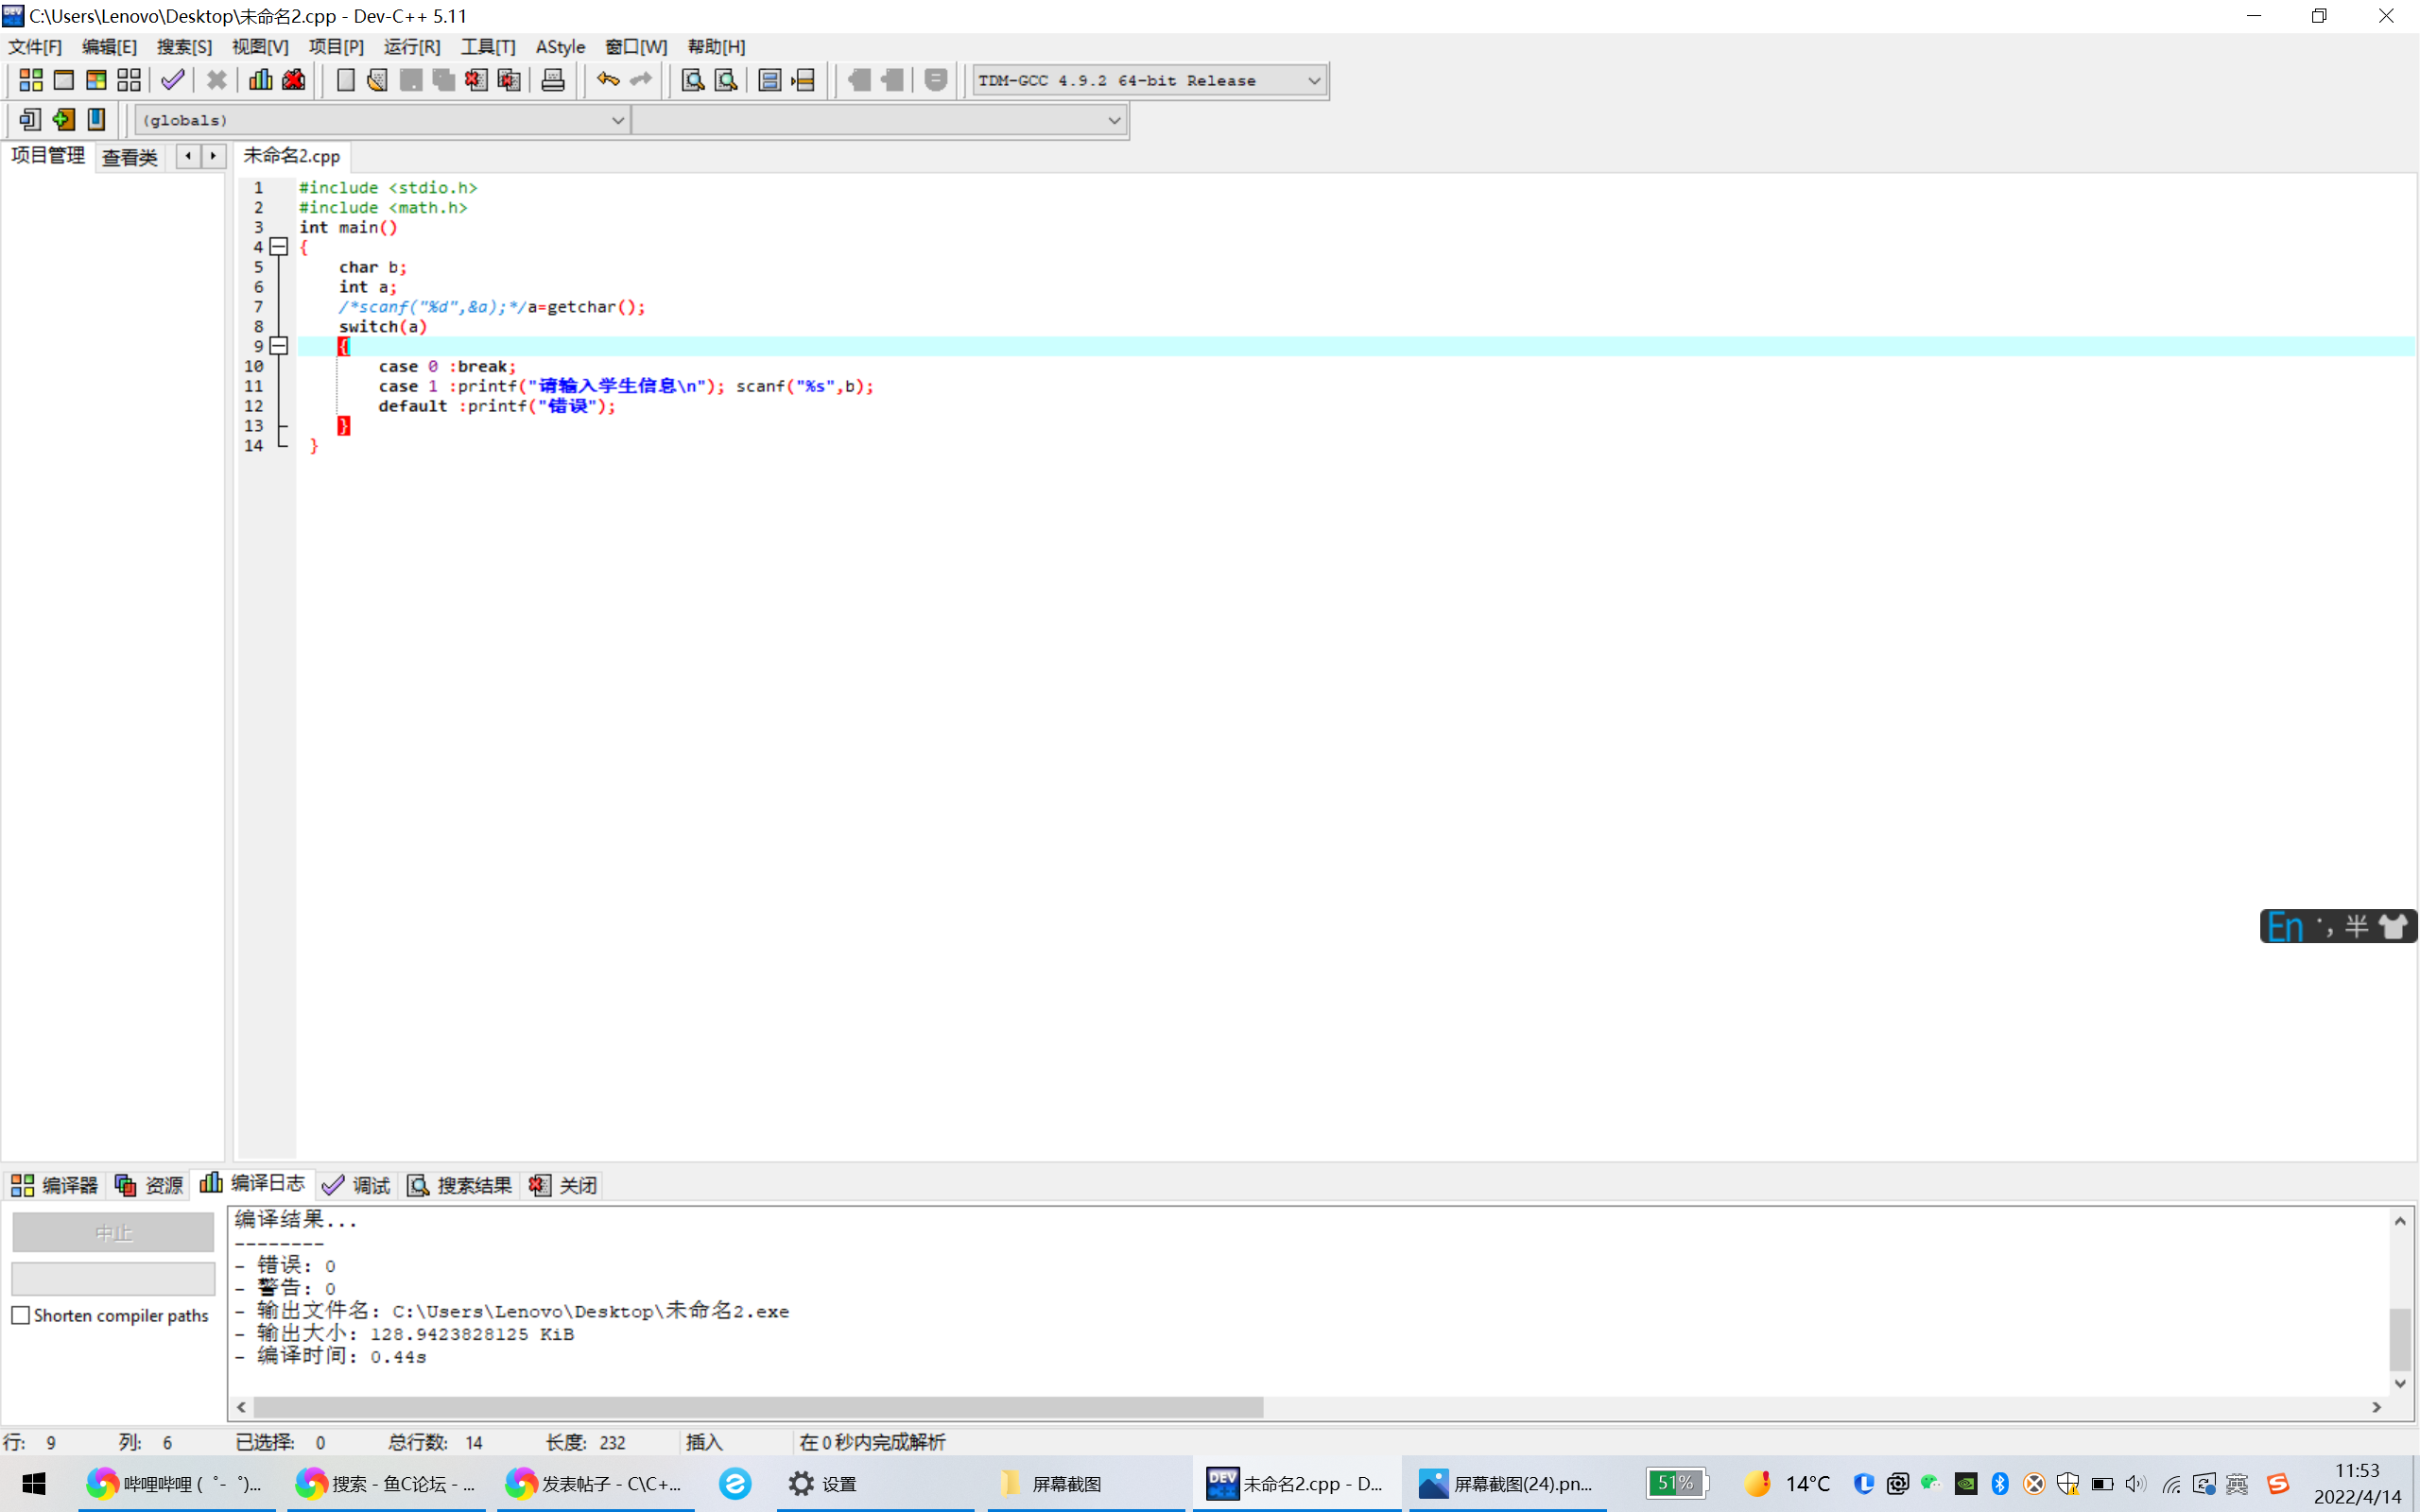Screen dimensions: 2420x1512
Task: Click the 中止 abort button
Action: coord(113,1233)
